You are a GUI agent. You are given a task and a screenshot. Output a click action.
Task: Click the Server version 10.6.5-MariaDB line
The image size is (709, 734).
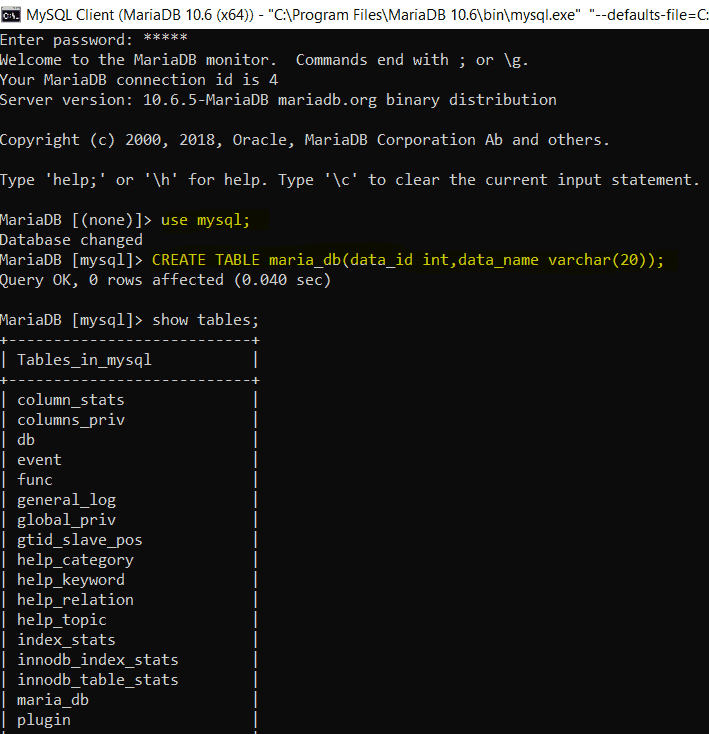point(278,100)
